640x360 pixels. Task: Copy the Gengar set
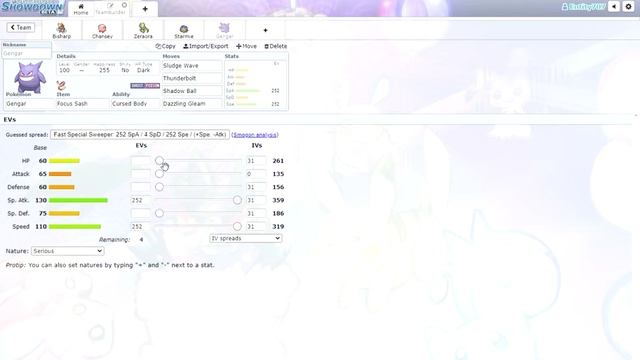[x=165, y=46]
